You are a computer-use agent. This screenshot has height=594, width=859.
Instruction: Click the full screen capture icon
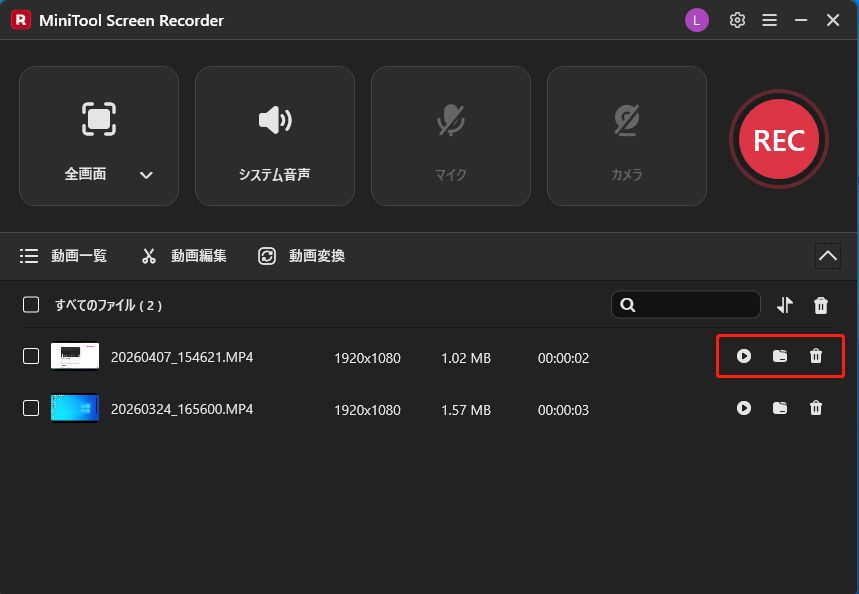(x=99, y=119)
